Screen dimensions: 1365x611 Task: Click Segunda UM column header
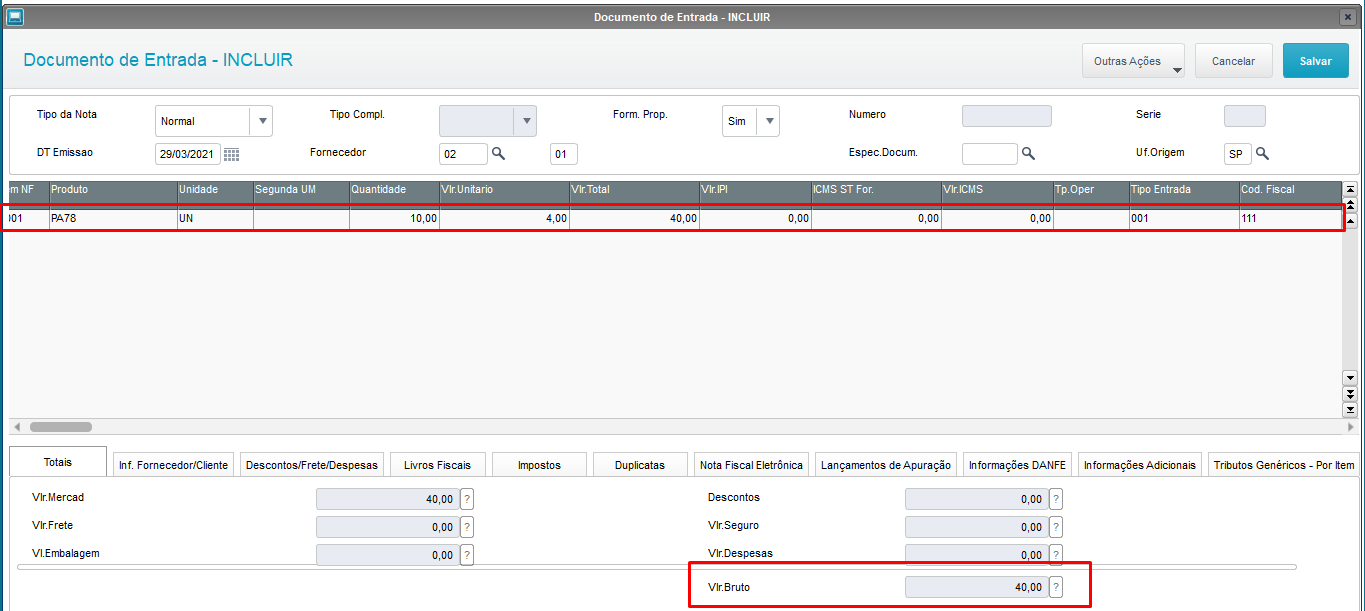click(x=301, y=189)
